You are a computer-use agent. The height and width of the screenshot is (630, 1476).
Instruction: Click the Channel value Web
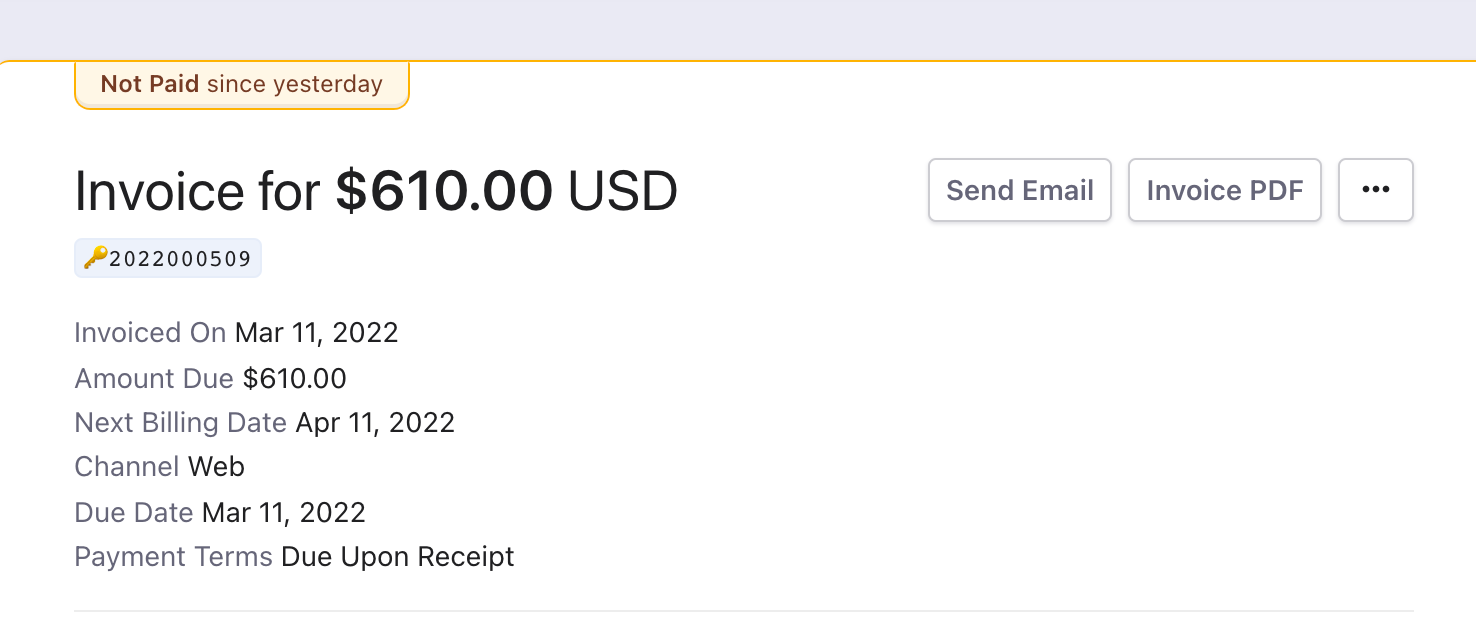click(x=216, y=467)
